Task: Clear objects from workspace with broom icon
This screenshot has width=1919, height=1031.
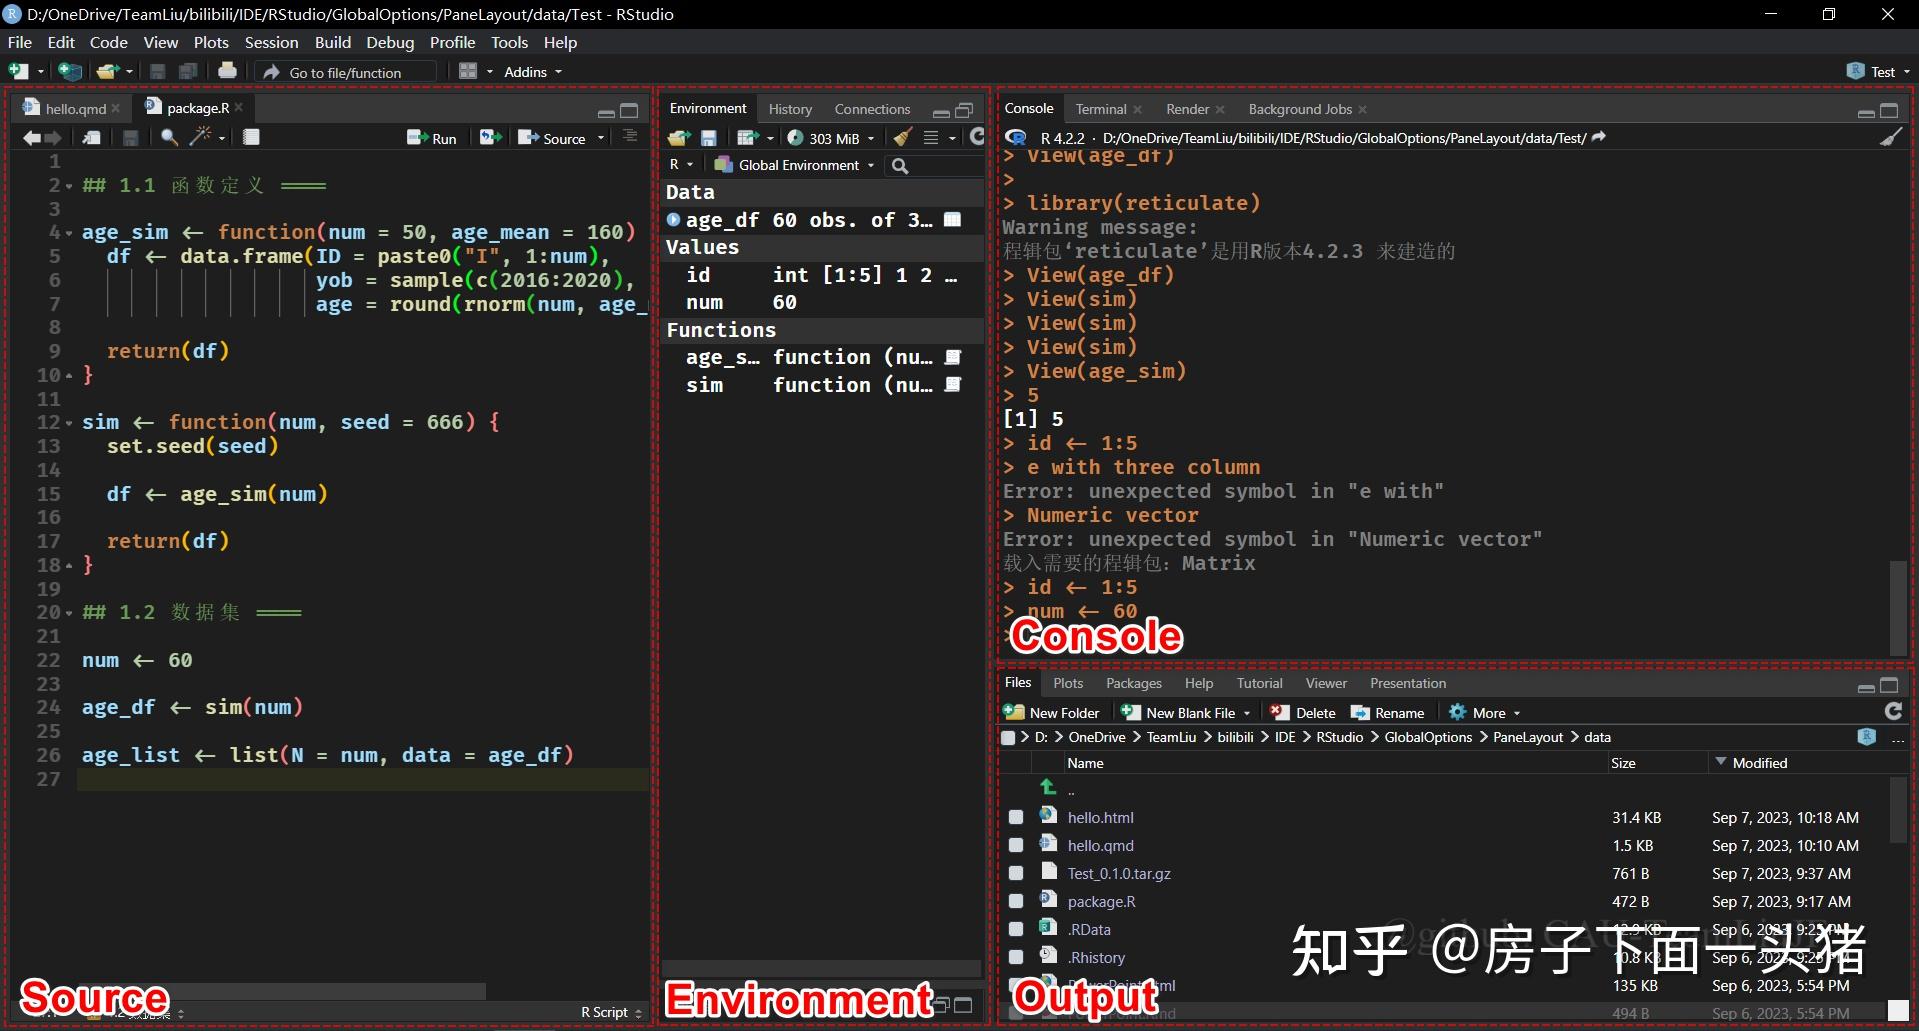Action: [x=901, y=137]
